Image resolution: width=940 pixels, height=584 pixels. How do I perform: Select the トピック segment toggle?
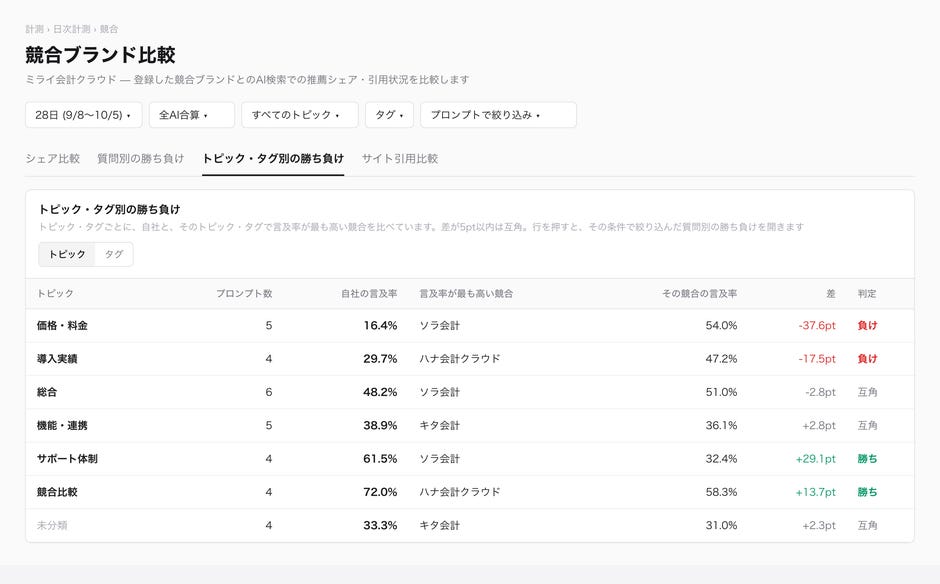pos(67,254)
